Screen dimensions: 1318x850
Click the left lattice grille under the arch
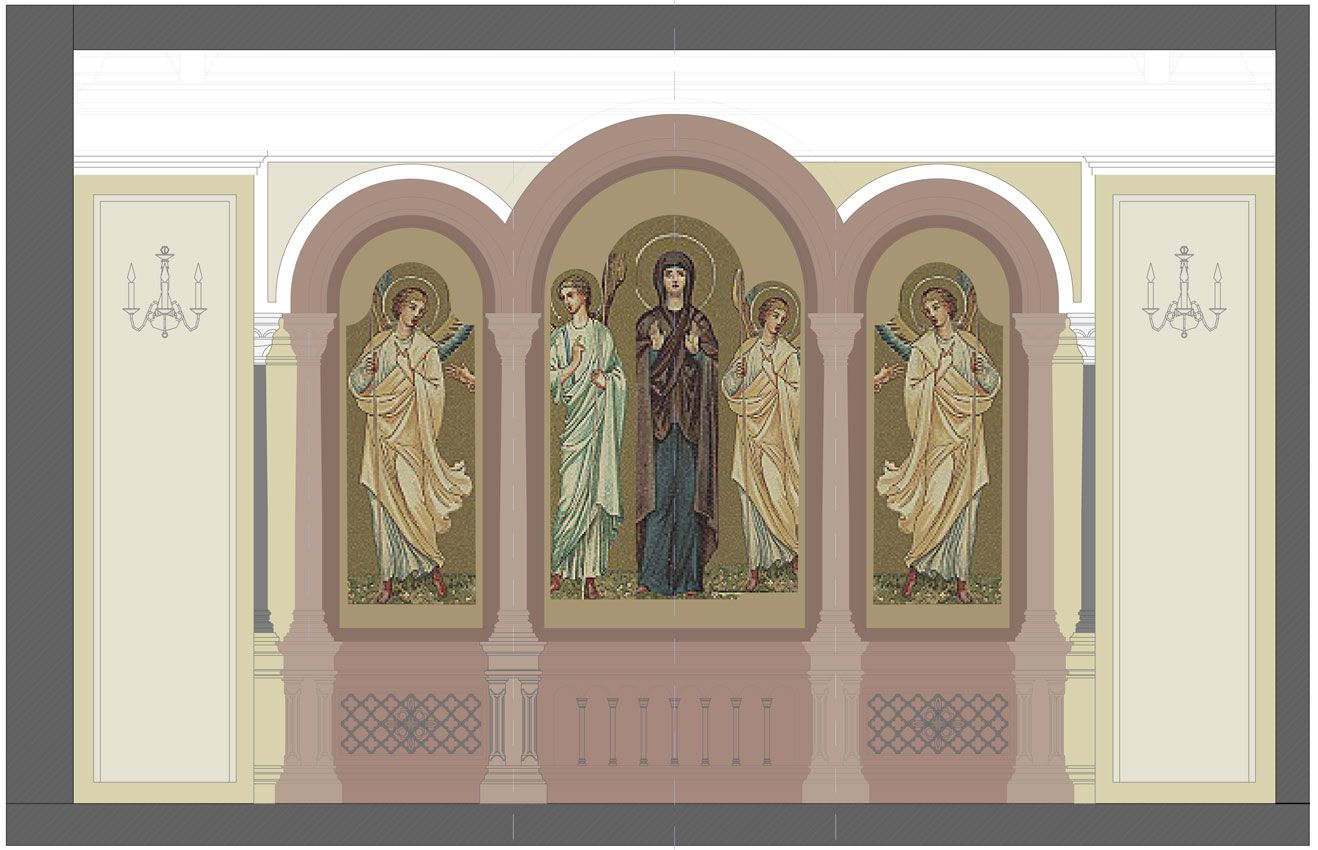coord(411,723)
